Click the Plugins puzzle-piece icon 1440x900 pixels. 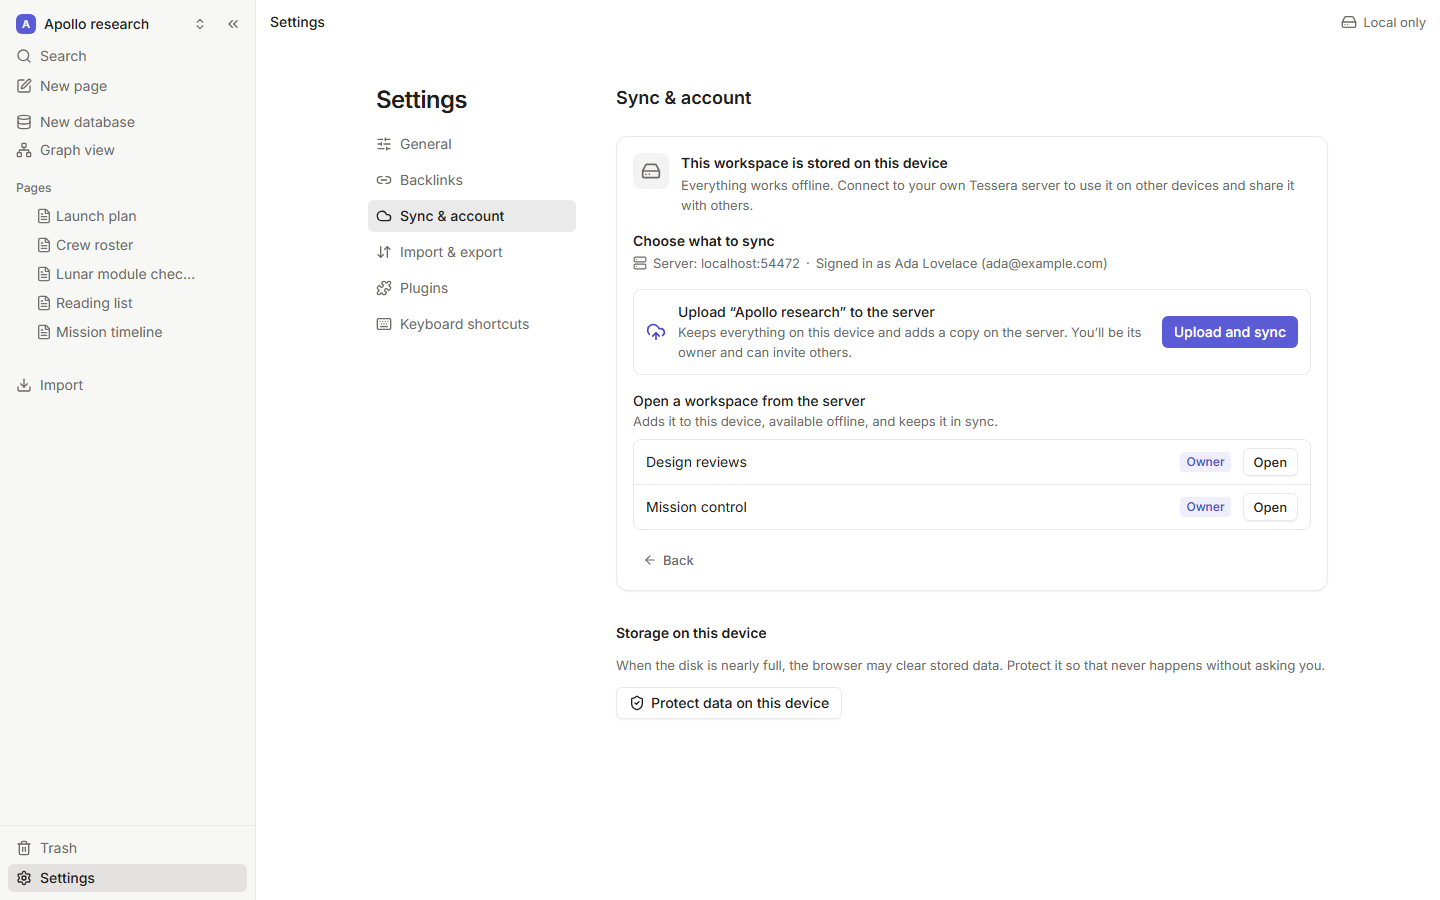tap(384, 288)
